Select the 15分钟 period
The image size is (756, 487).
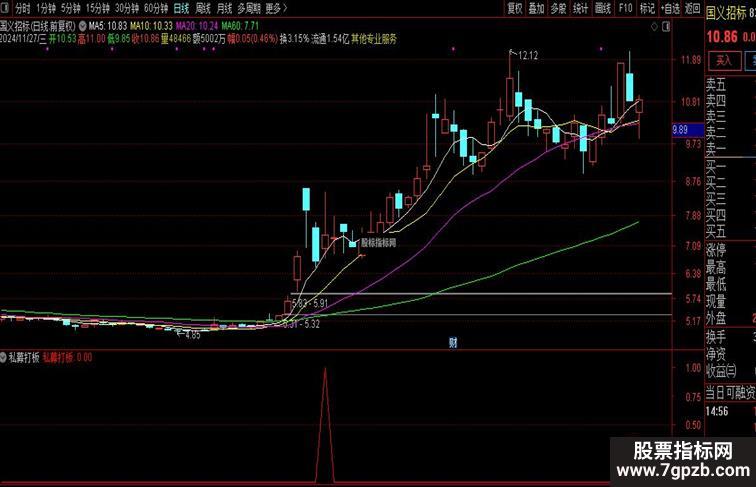[x=98, y=8]
